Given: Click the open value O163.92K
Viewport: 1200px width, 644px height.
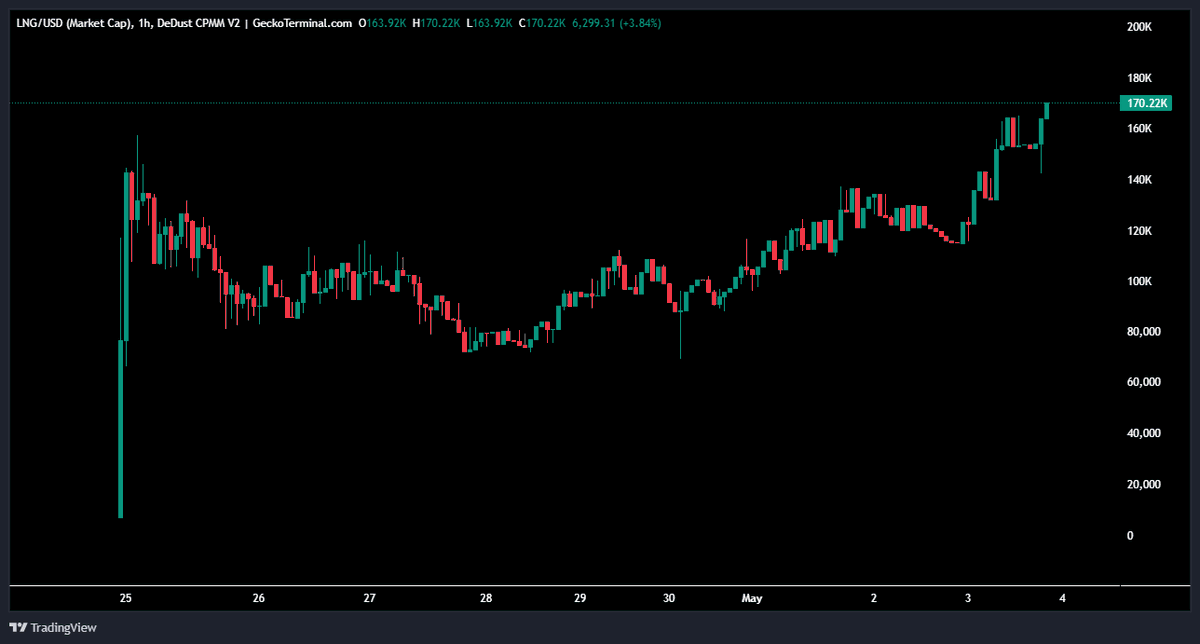Looking at the screenshot, I should [383, 22].
